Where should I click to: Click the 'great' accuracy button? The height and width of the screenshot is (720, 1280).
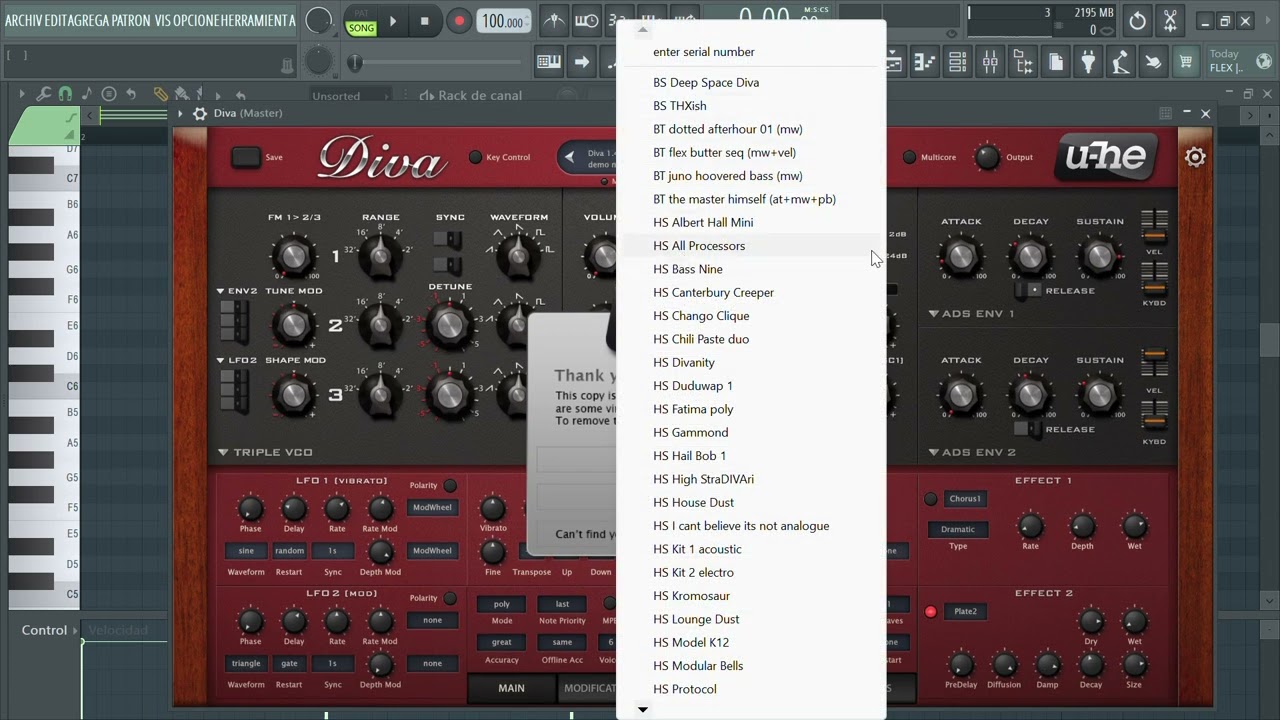(x=501, y=643)
